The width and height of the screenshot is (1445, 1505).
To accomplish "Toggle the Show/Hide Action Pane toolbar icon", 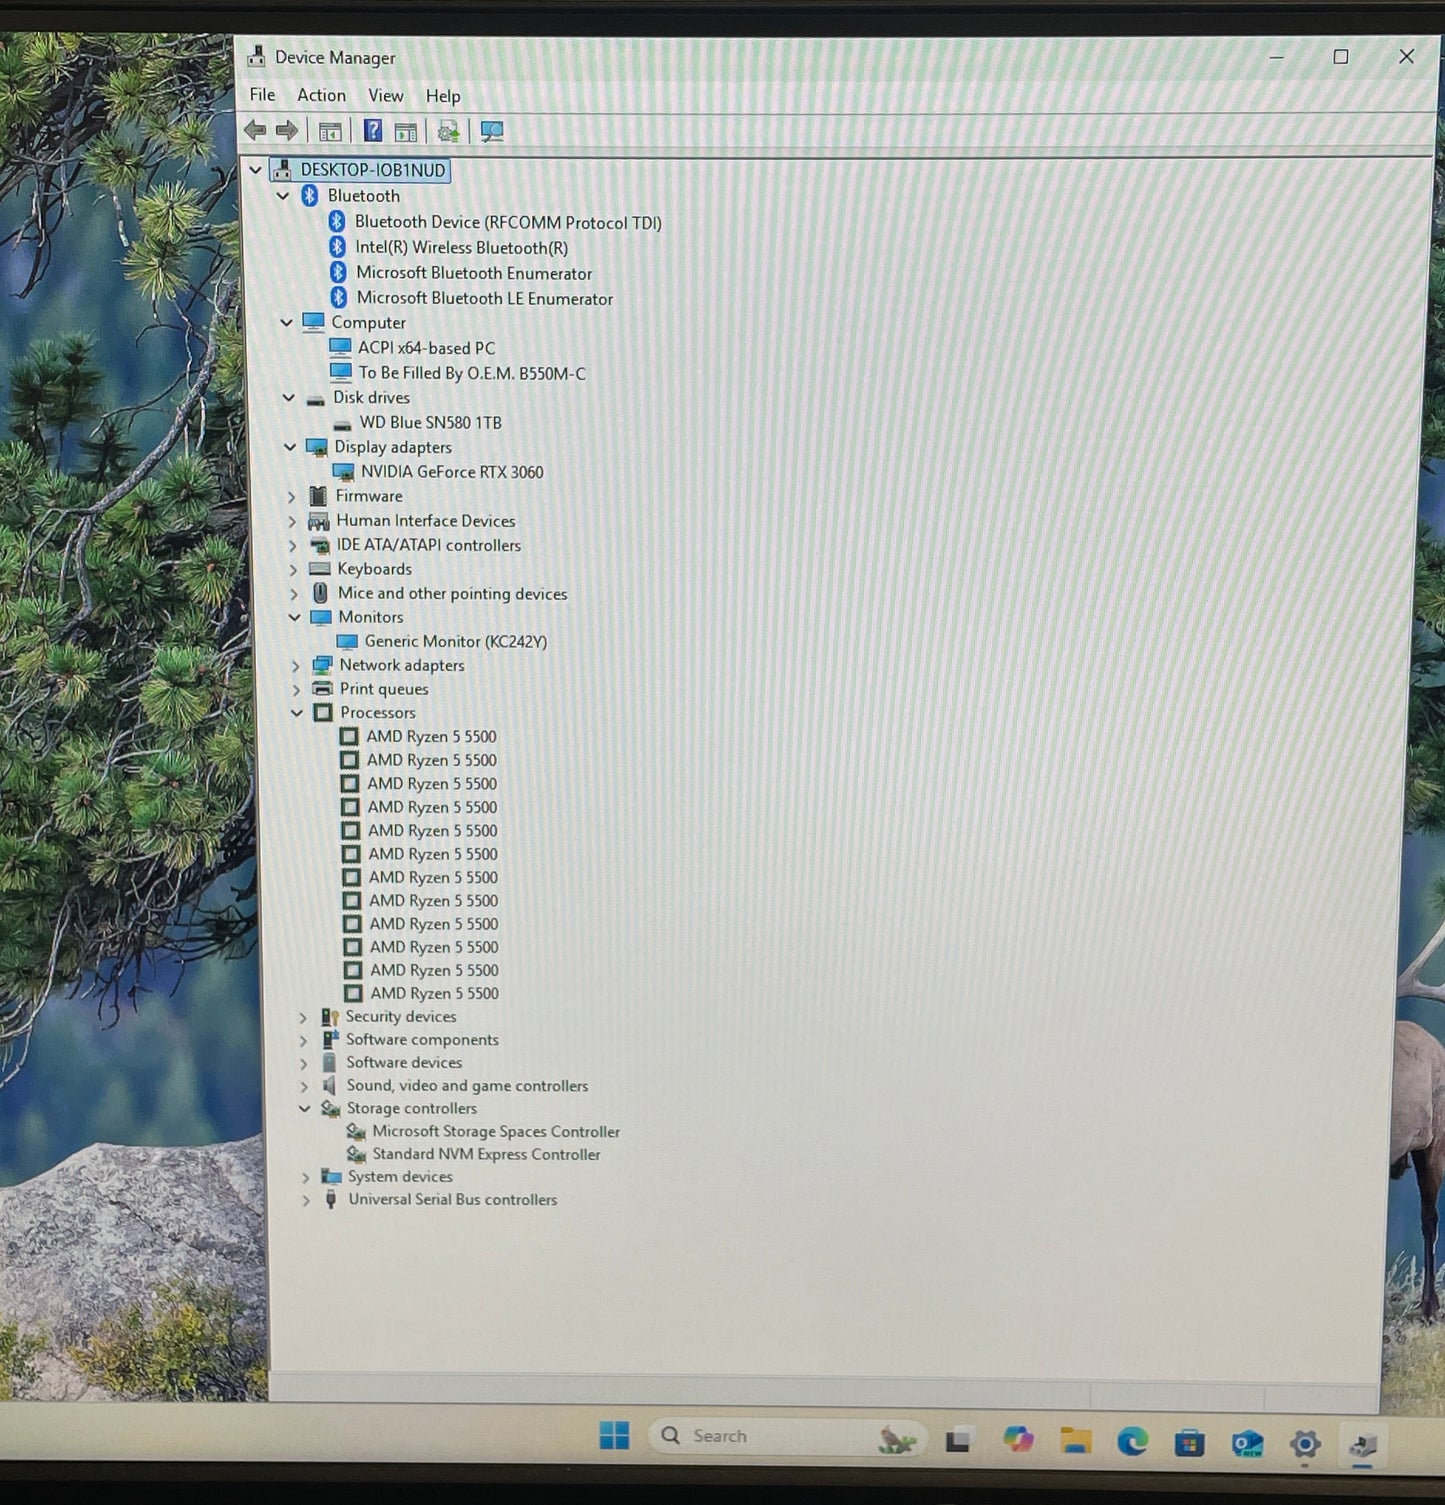I will click(x=406, y=131).
